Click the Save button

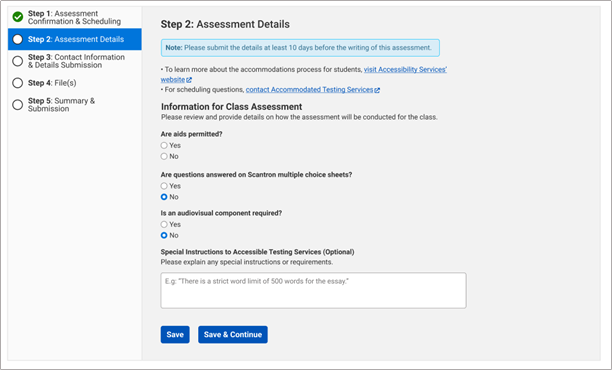(x=175, y=334)
